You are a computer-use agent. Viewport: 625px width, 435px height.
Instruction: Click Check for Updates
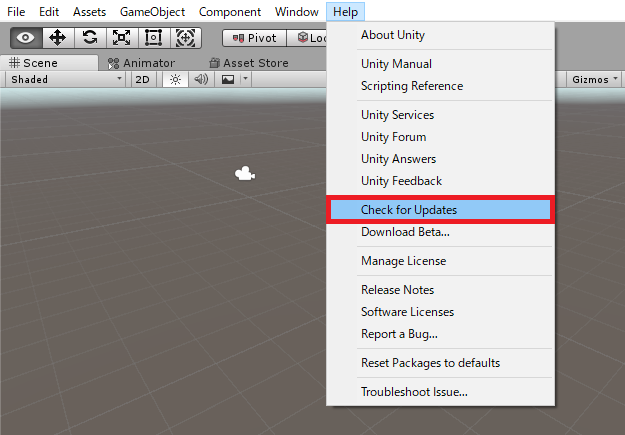click(x=440, y=210)
